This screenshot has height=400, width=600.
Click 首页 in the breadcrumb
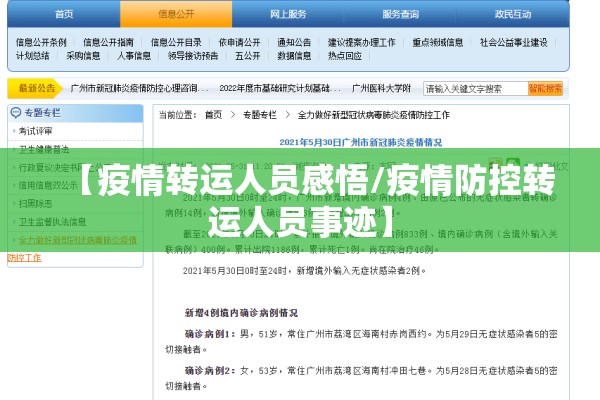tap(213, 115)
